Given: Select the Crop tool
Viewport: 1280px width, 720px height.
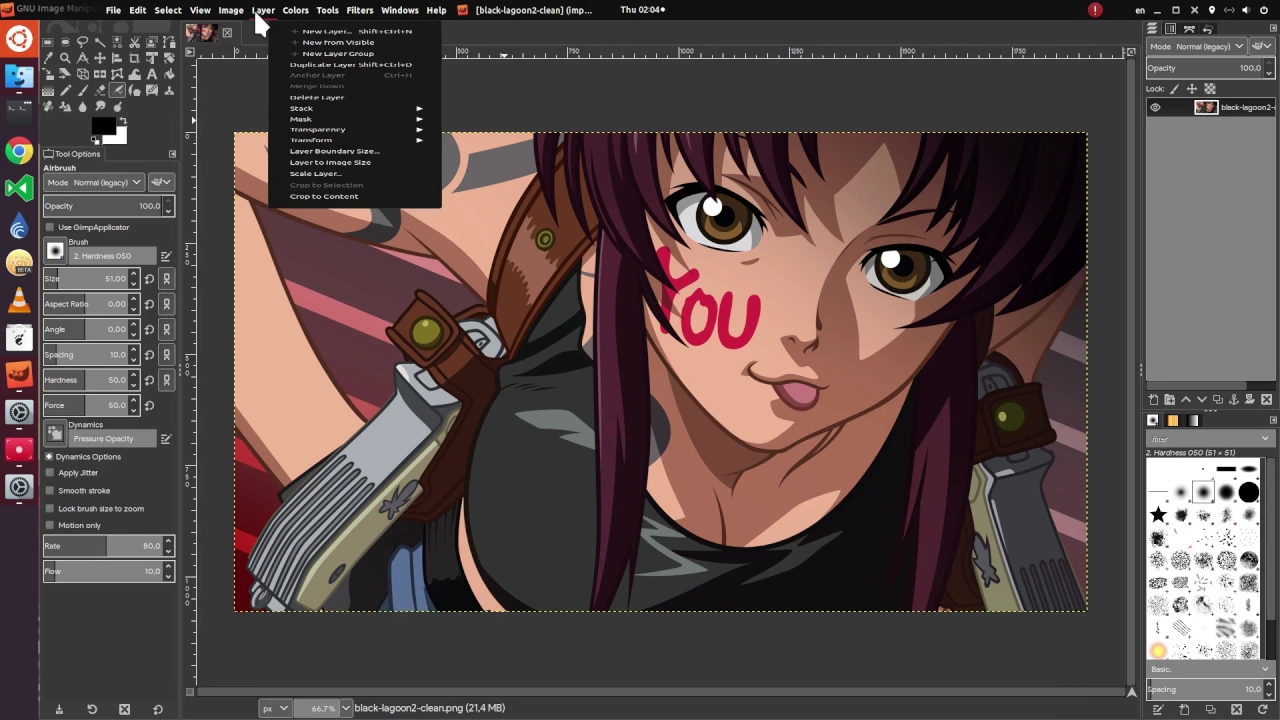Looking at the screenshot, I should (x=134, y=58).
